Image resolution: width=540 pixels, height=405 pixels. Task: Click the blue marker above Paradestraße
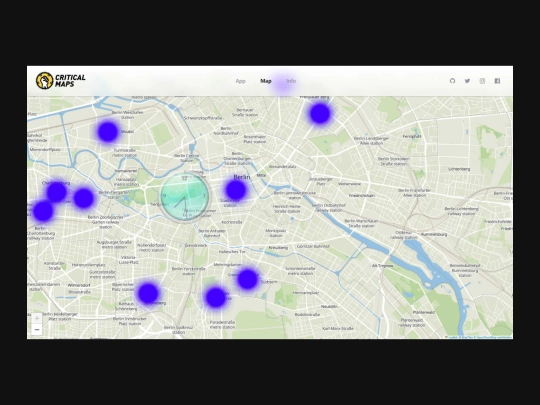(x=216, y=297)
